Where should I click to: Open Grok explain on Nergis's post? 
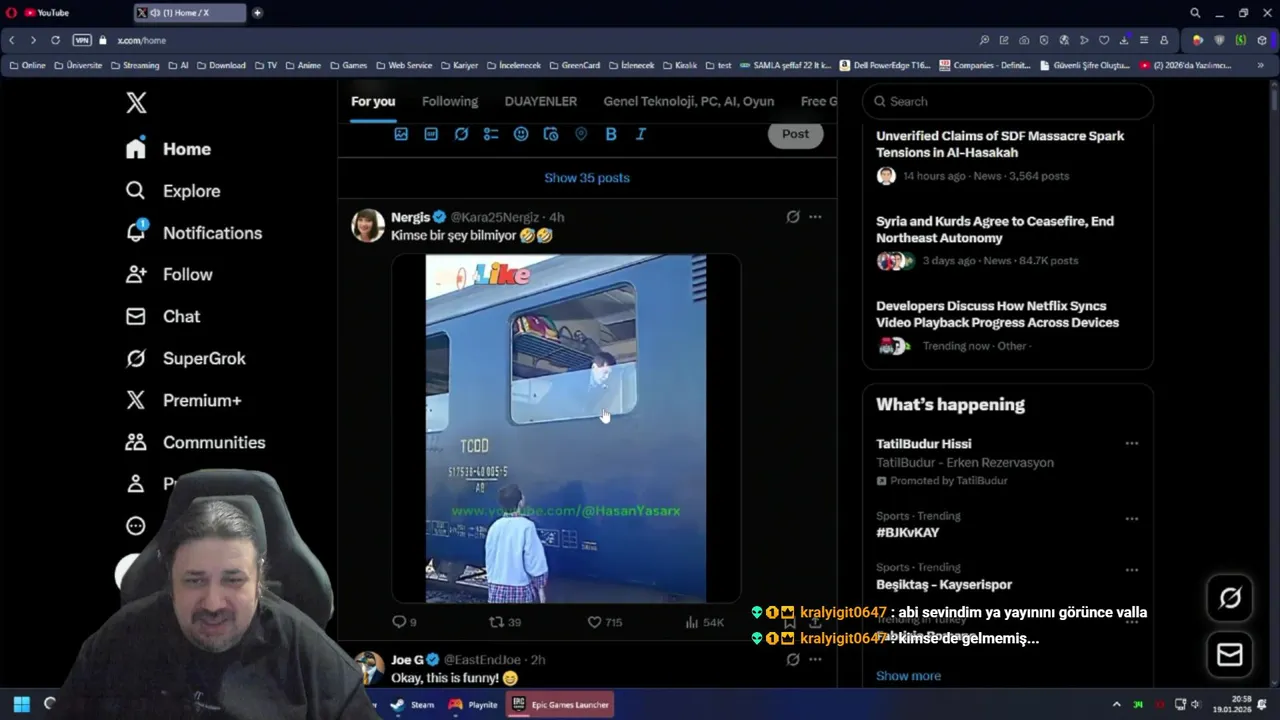[x=793, y=217]
